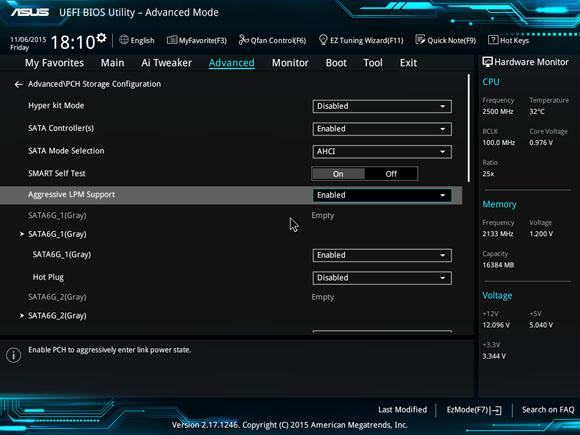Collapse the SATA6G_1(Gray) submenu arrow

22,234
